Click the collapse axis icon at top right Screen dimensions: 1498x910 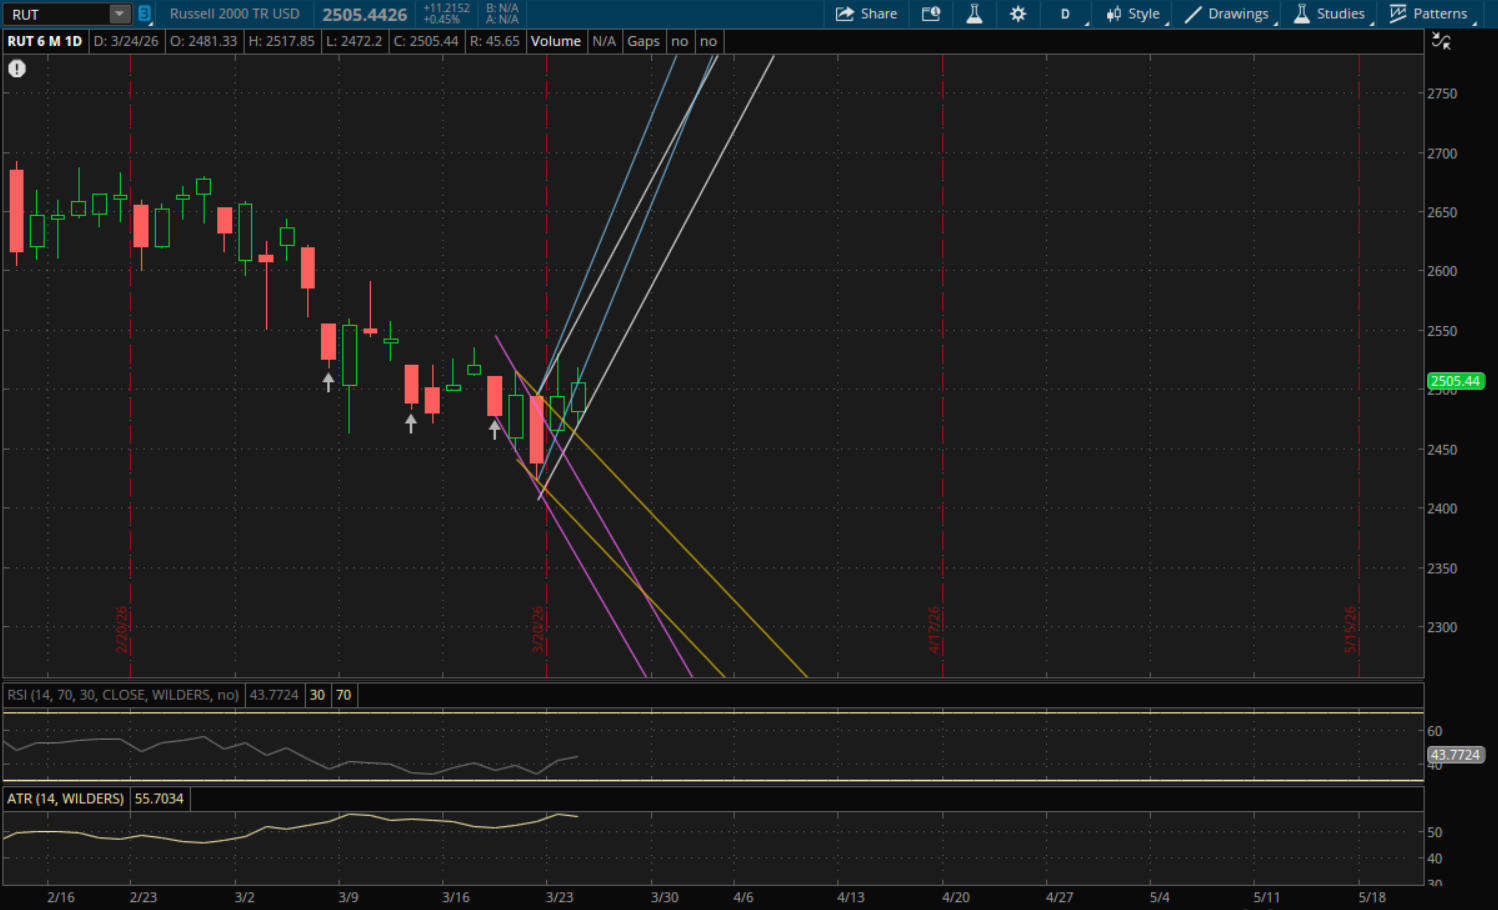tap(1441, 41)
